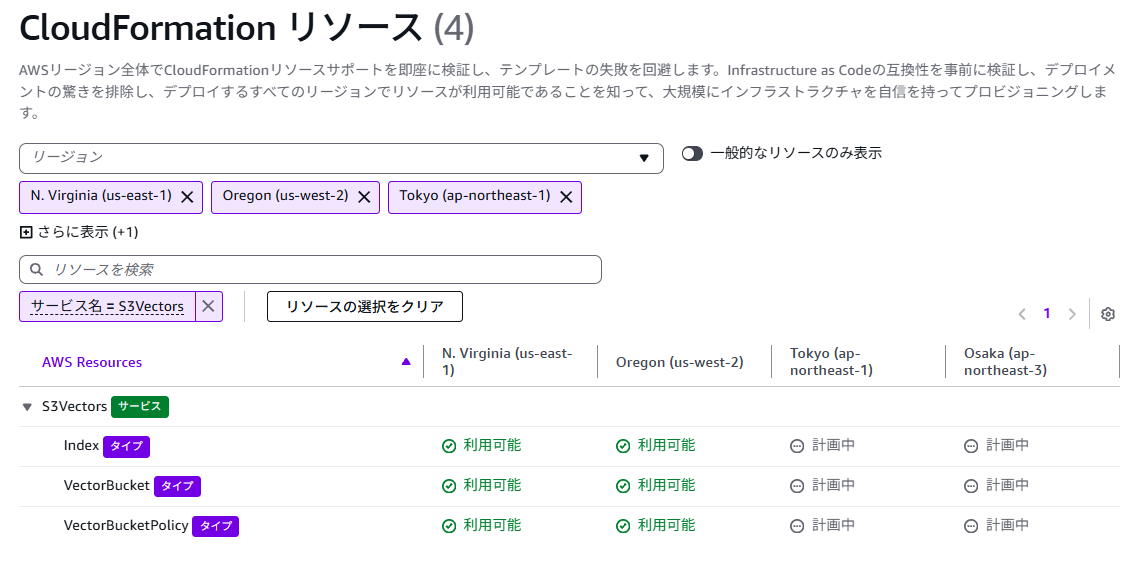Expand さらに表示 (+1) regions
Image resolution: width=1144 pixels, height=569 pixels.
pos(79,233)
